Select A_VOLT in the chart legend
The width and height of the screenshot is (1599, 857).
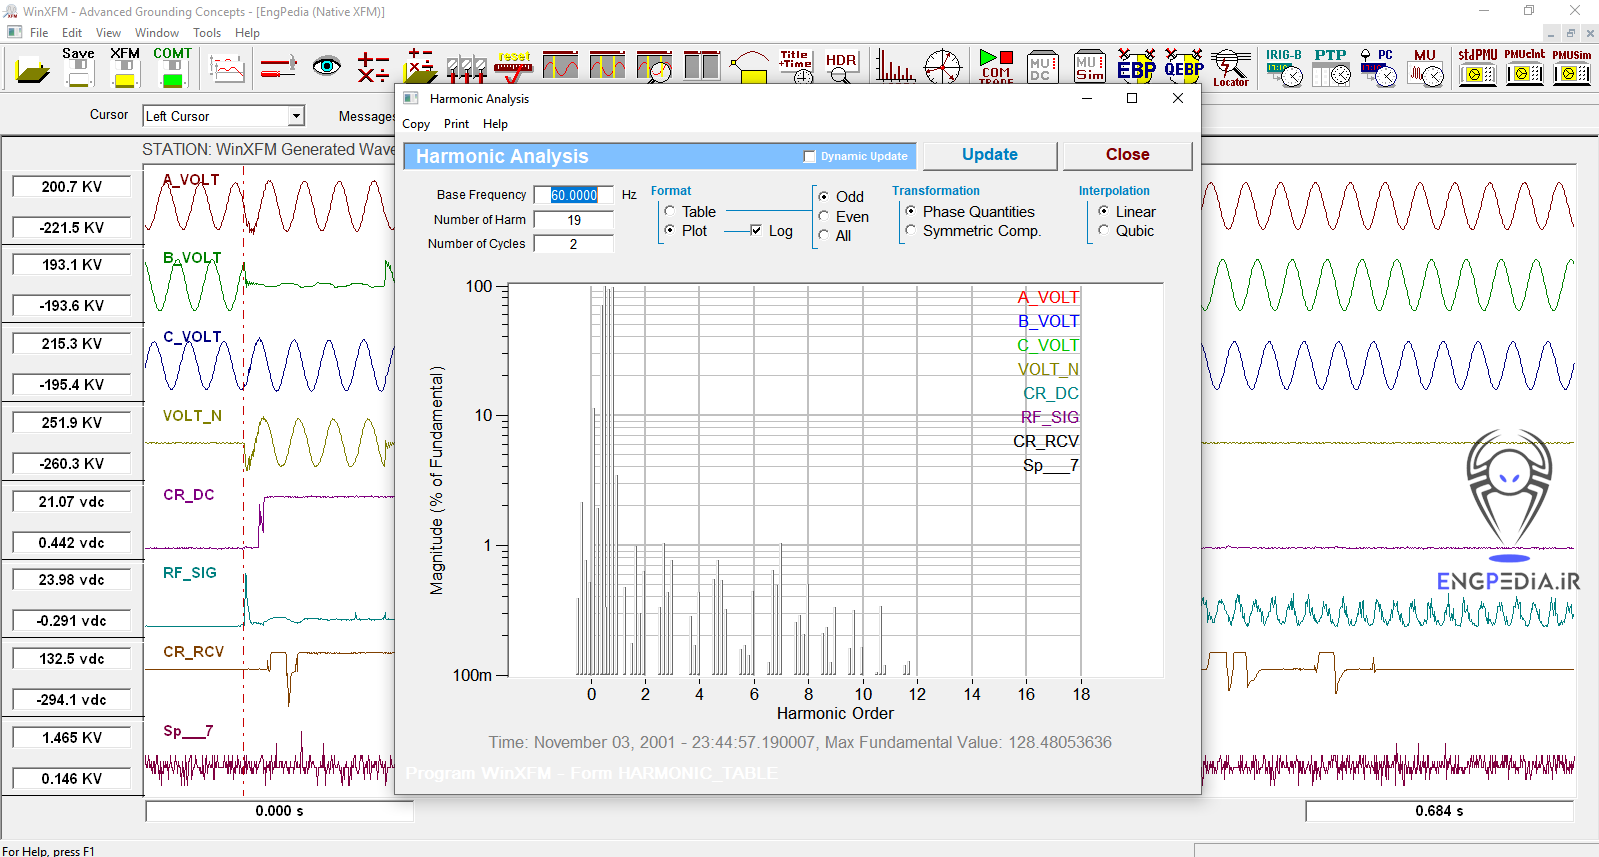click(1048, 297)
